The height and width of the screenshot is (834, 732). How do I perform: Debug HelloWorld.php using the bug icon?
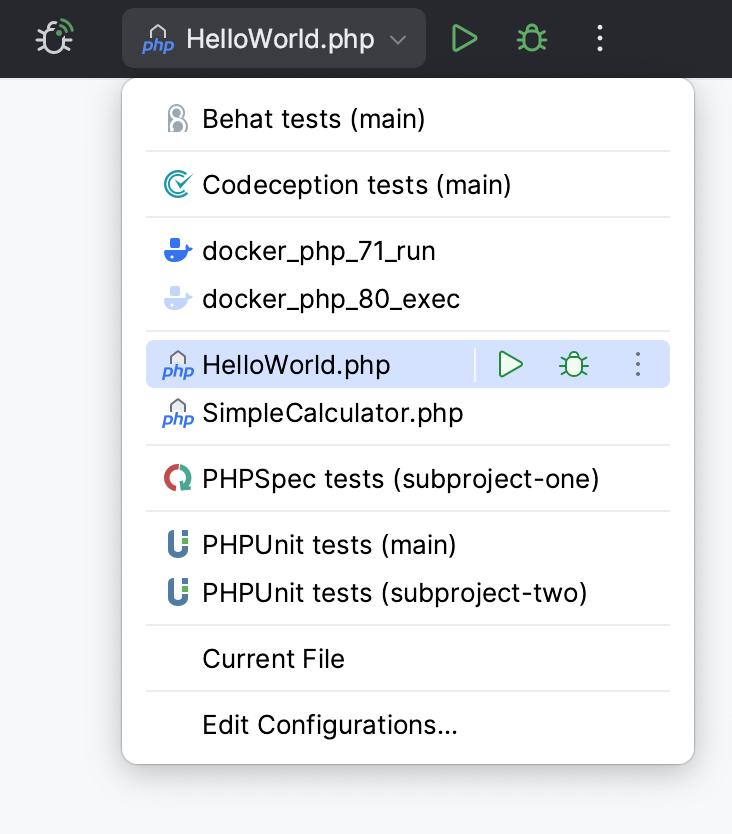pyautogui.click(x=531, y=38)
